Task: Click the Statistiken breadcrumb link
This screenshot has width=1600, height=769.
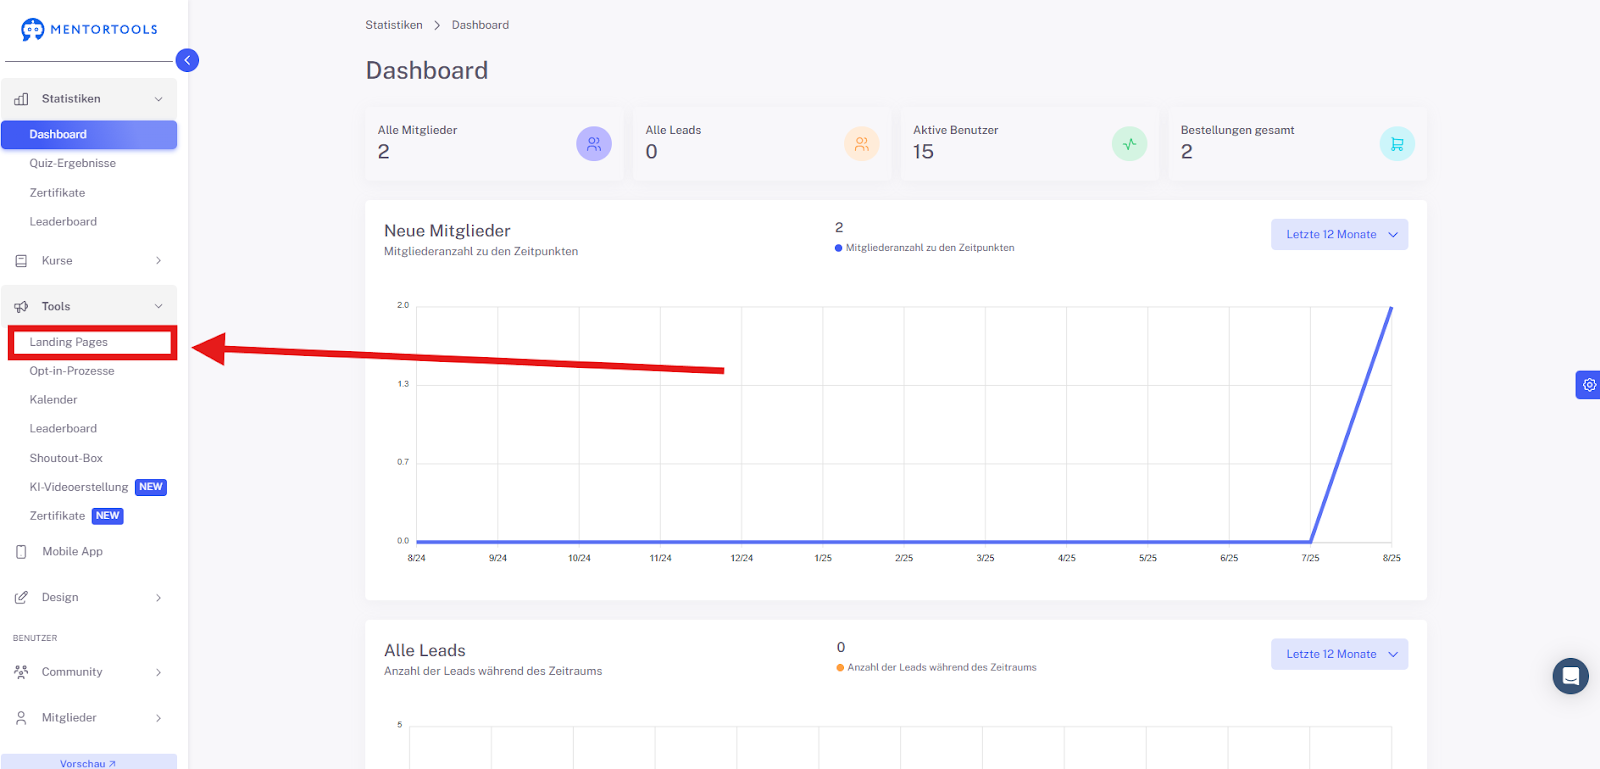Action: point(394,25)
